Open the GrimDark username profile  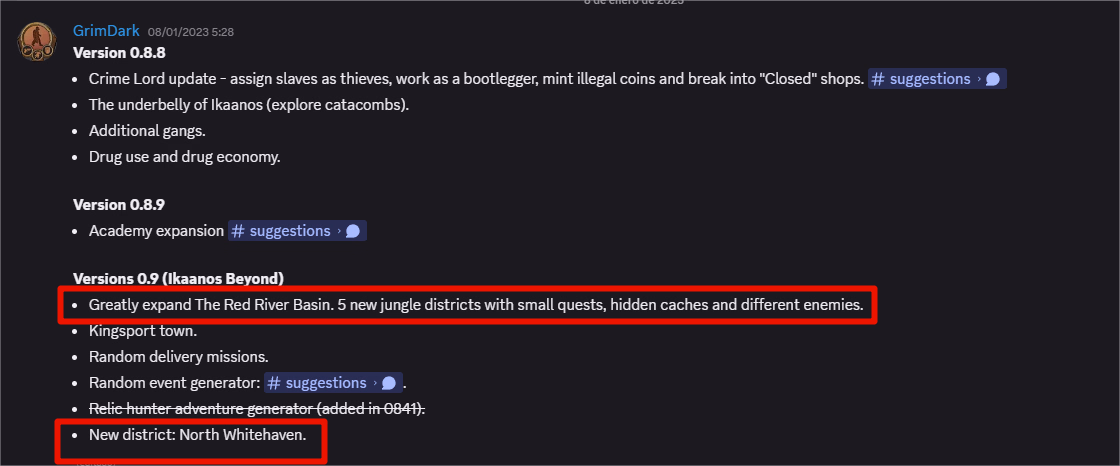pos(106,31)
